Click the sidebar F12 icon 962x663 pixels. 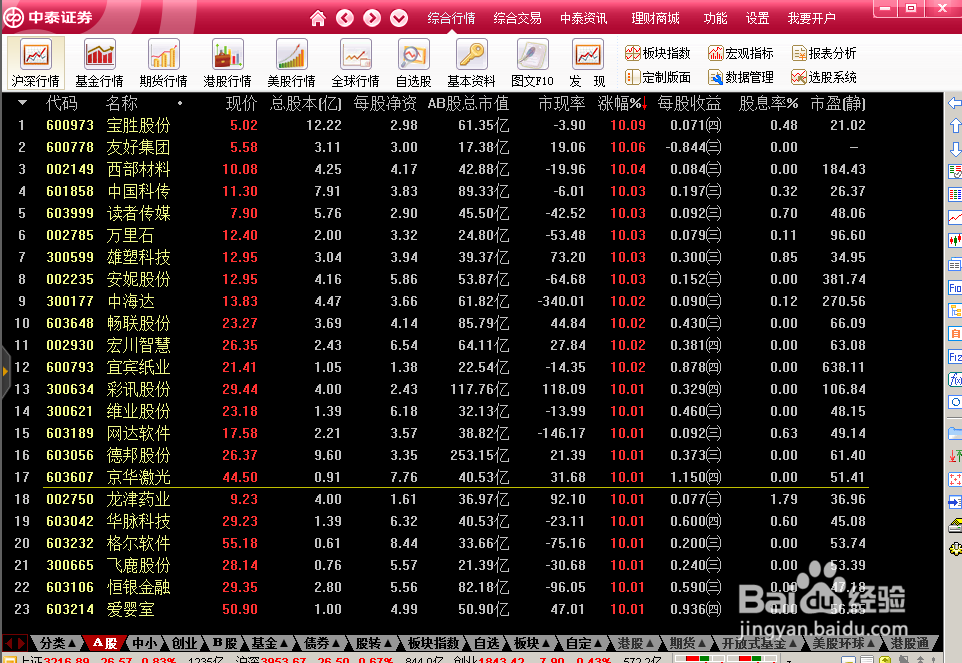tap(955, 357)
